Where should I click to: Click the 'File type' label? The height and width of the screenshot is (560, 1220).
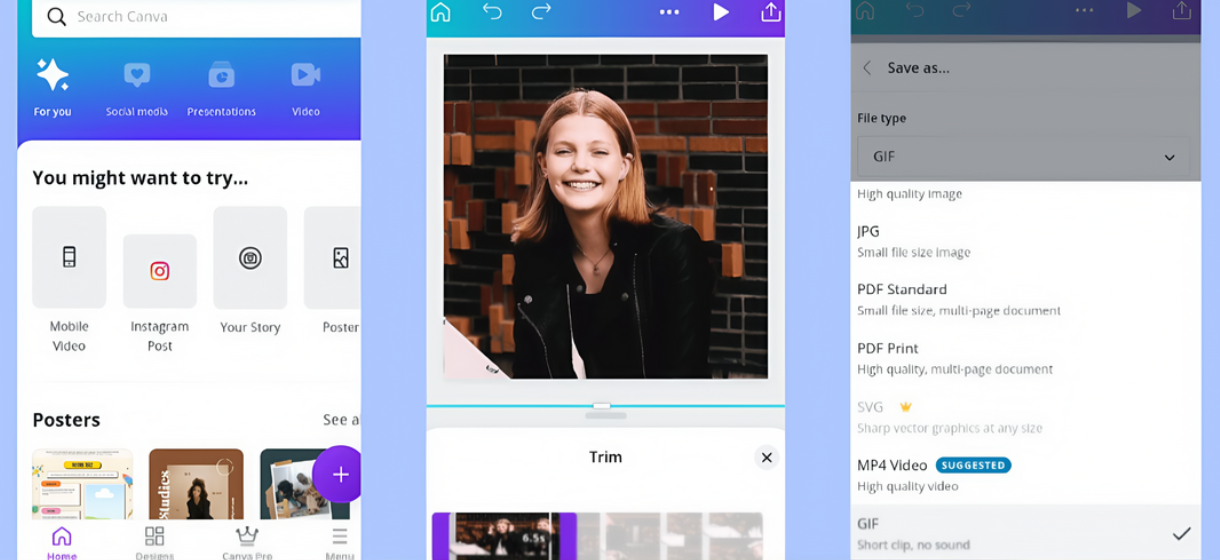[881, 118]
